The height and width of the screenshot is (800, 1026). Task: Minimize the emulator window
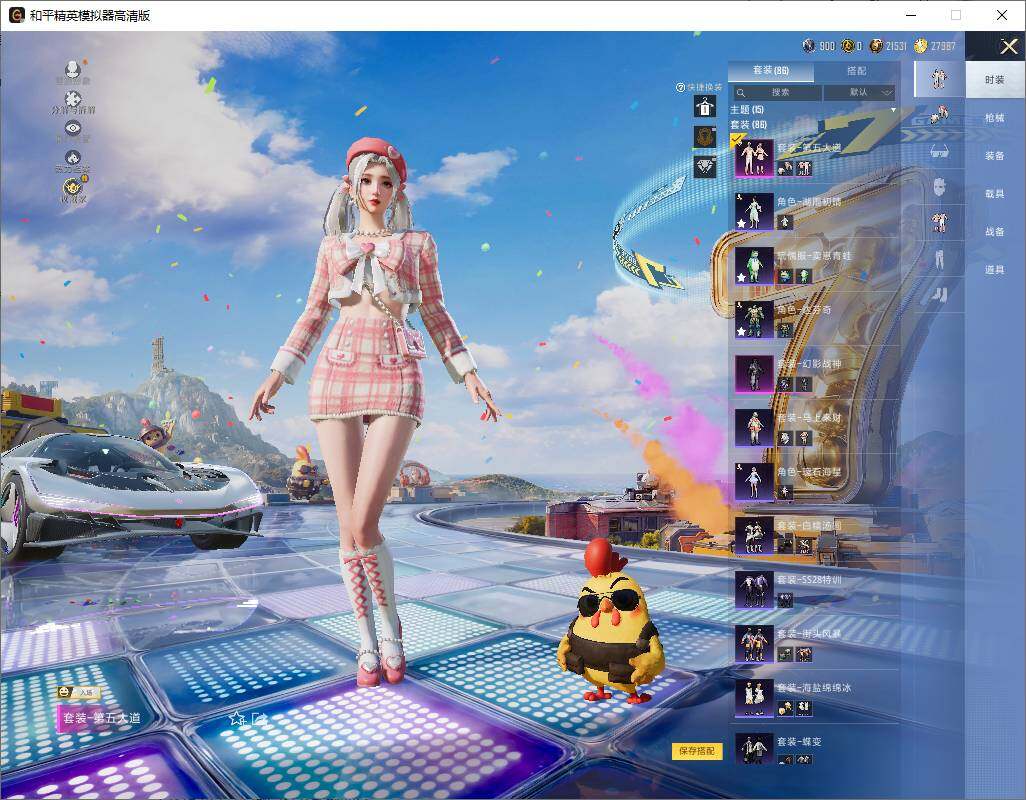pos(911,15)
